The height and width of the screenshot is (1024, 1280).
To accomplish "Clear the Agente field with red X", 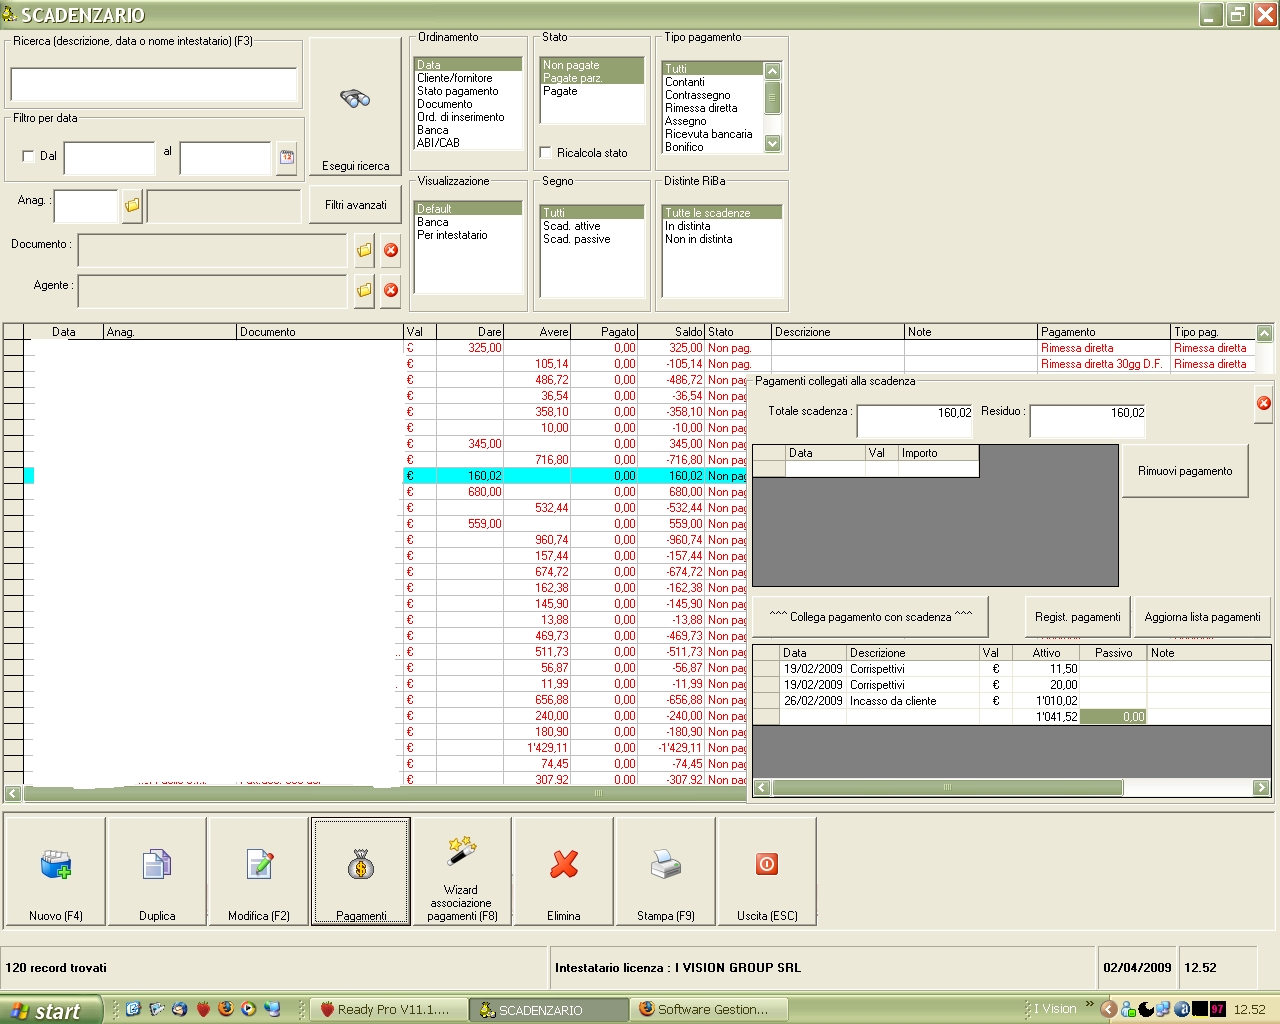I will (x=391, y=290).
